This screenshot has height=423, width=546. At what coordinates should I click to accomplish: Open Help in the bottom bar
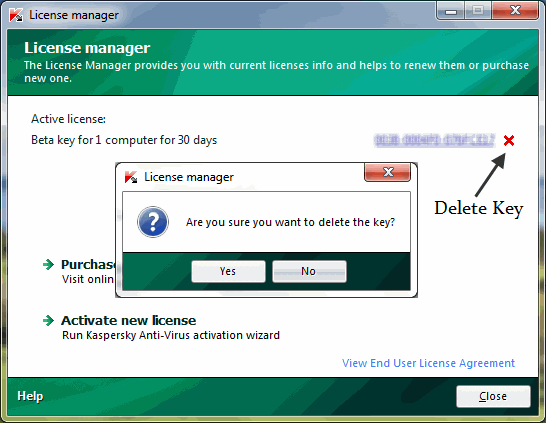(30, 396)
